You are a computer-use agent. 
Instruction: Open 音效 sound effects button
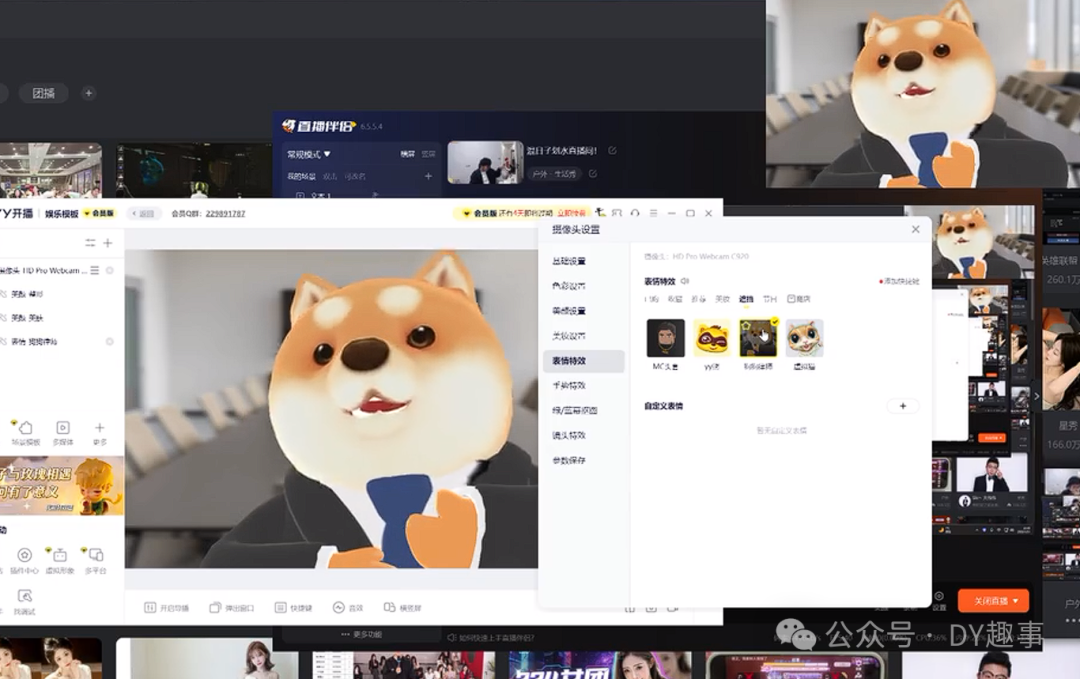pos(348,607)
